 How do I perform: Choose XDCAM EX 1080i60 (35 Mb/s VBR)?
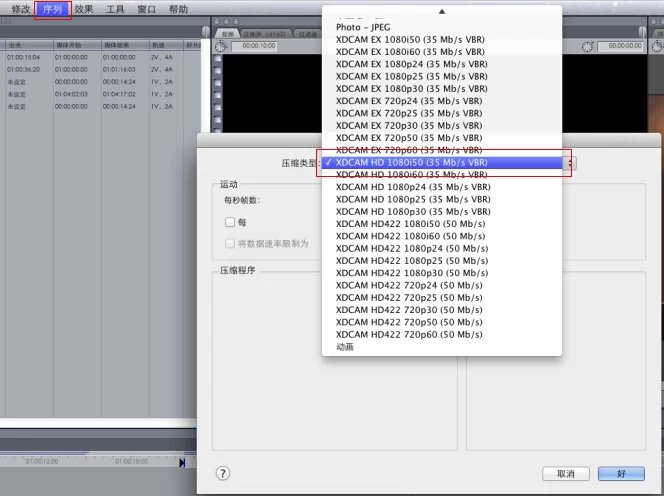tap(442, 52)
